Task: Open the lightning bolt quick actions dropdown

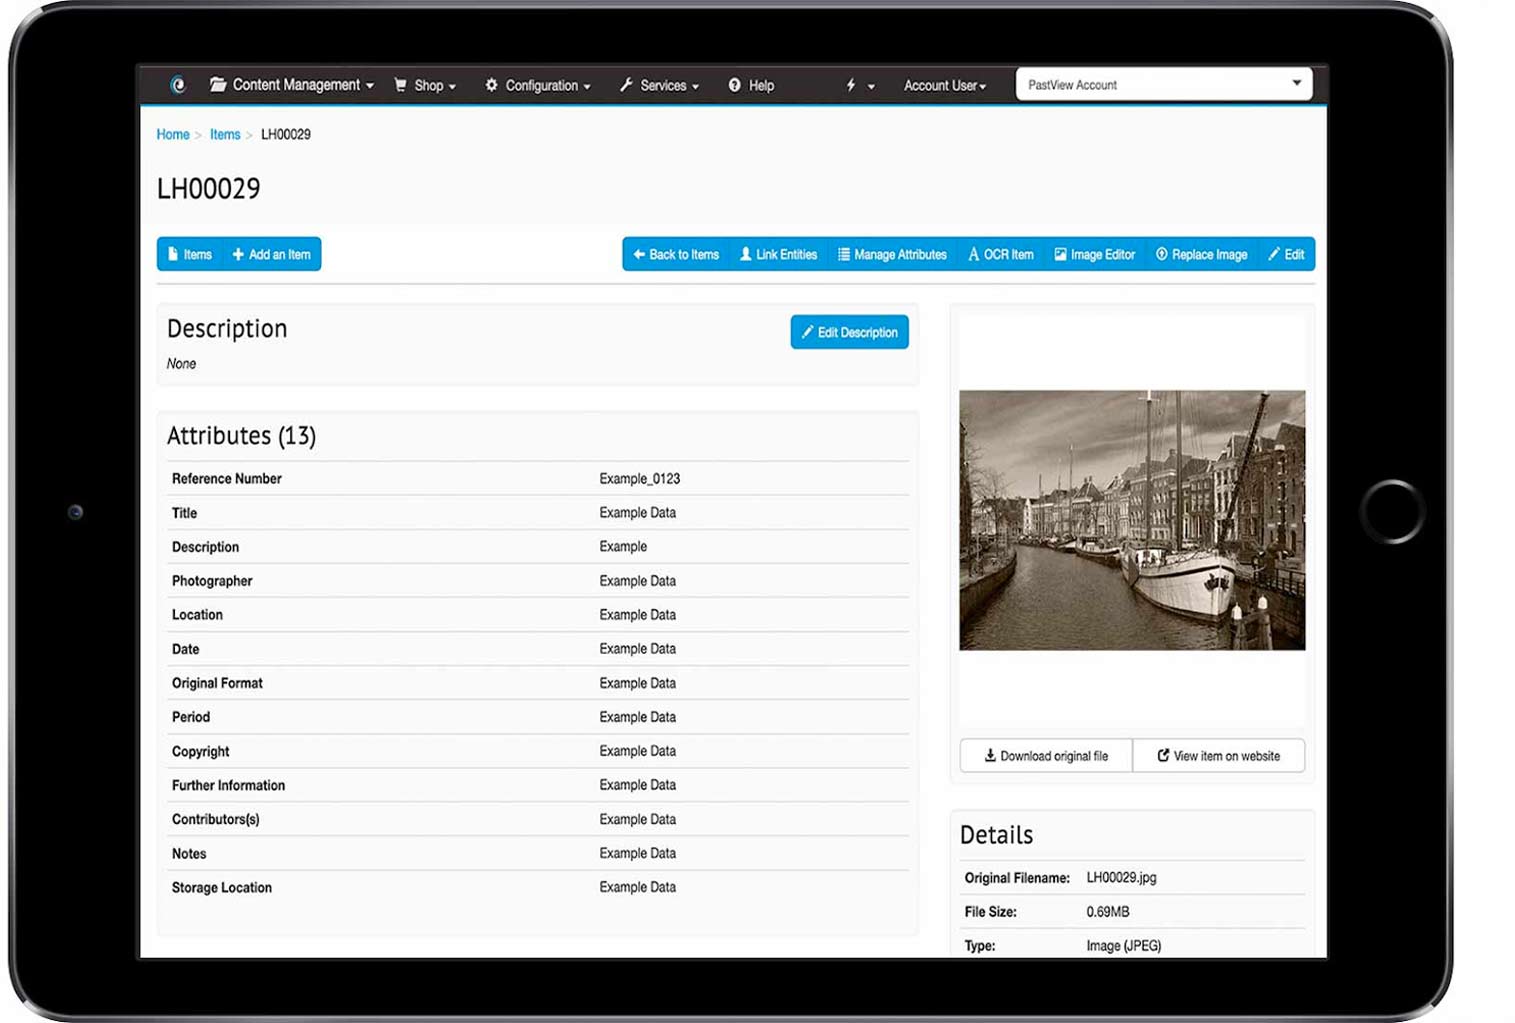Action: tap(860, 85)
